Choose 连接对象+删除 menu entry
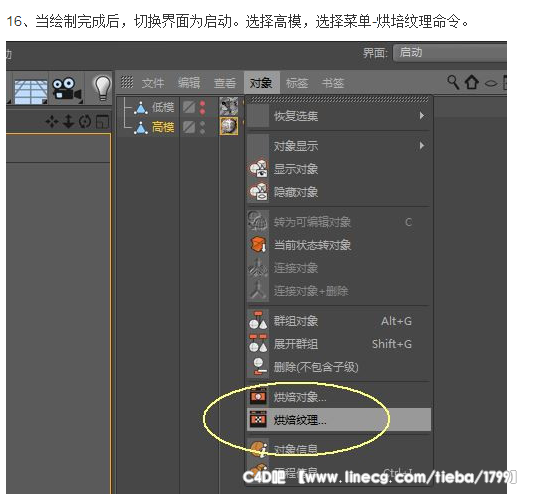 click(339, 291)
